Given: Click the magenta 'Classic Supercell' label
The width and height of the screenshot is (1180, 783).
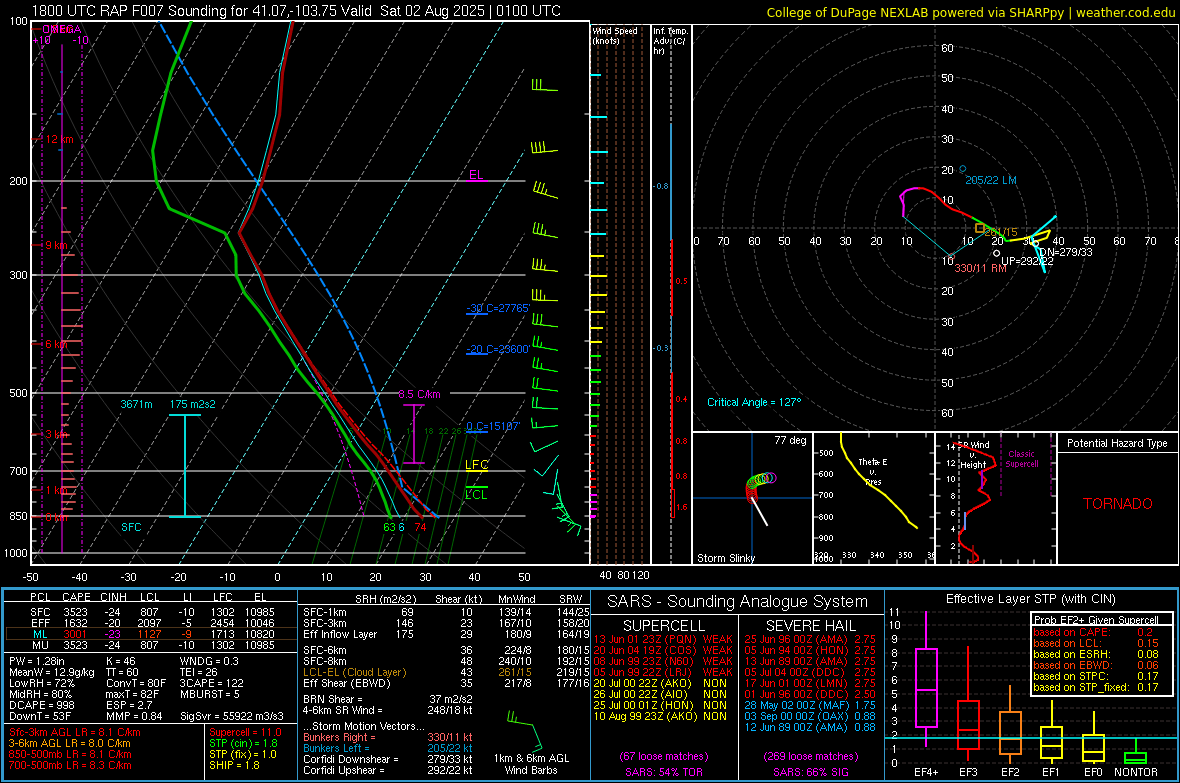Looking at the screenshot, I should click(1021, 459).
